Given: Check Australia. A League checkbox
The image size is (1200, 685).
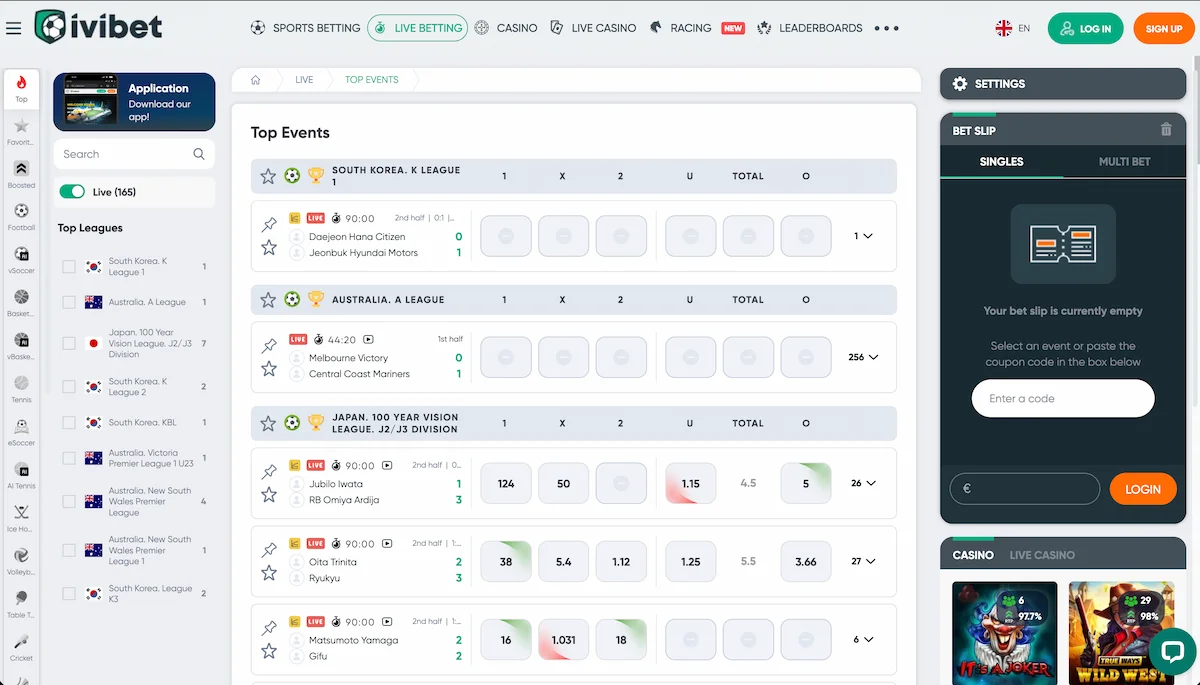Looking at the screenshot, I should click(69, 302).
